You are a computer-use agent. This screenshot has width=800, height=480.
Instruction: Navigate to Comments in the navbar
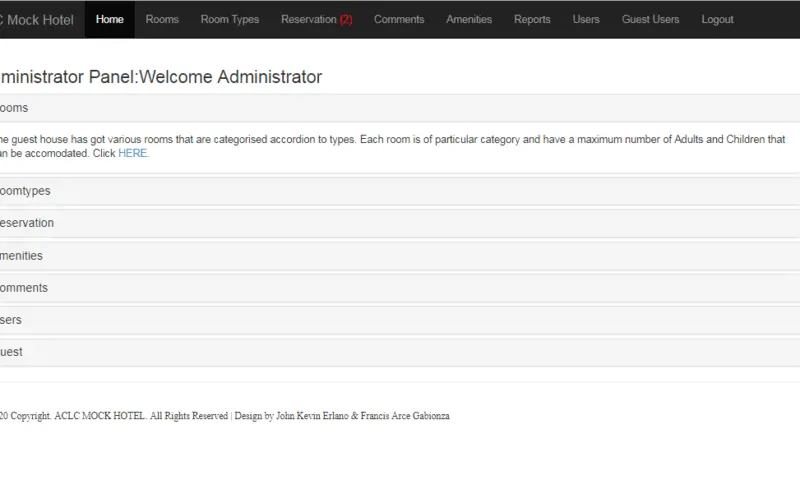tap(399, 19)
